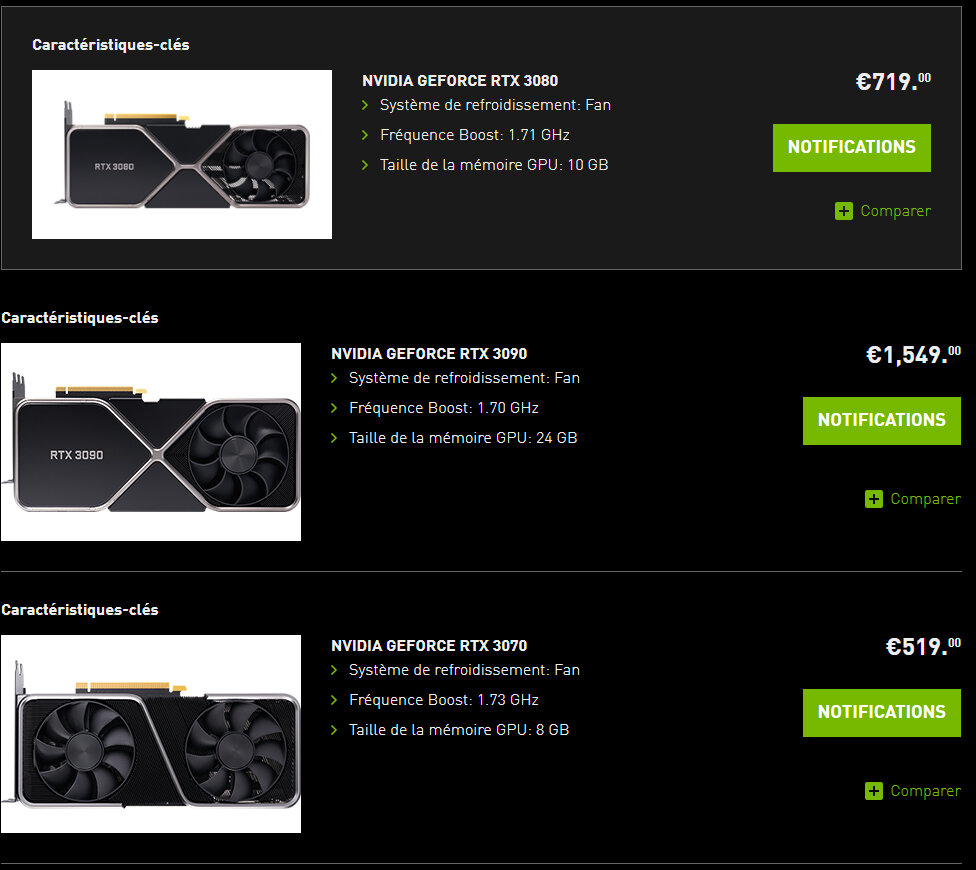Click the RTX 3090 Fréquence Boost chevron

point(335,408)
